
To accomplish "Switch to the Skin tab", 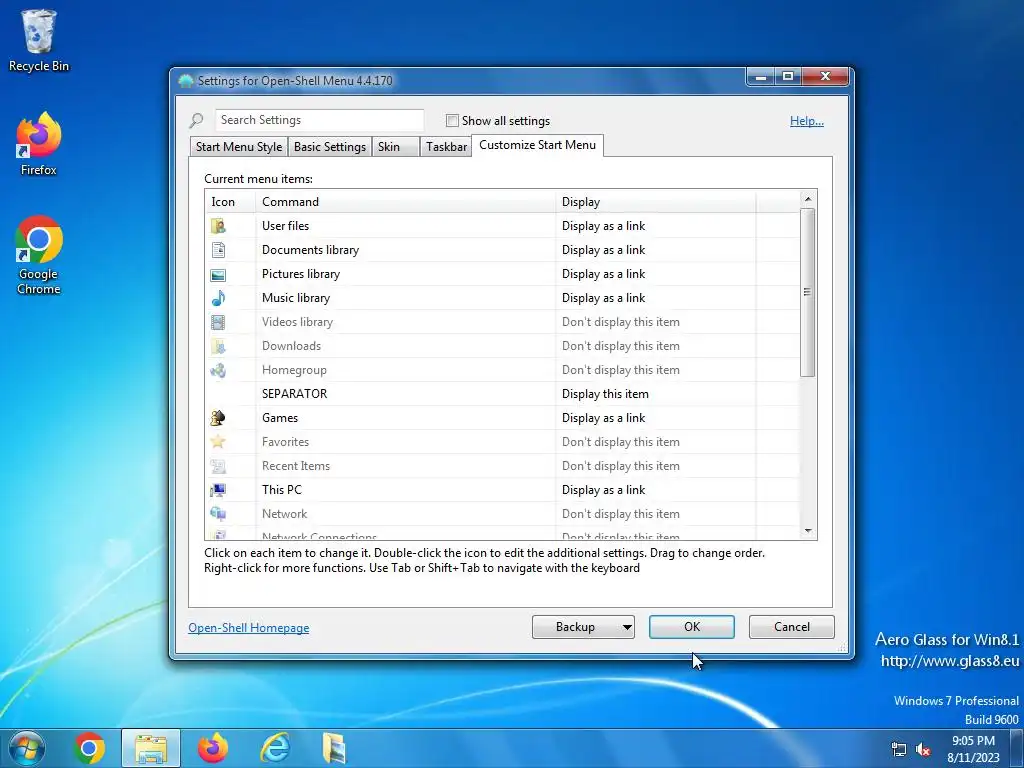I will pyautogui.click(x=395, y=147).
